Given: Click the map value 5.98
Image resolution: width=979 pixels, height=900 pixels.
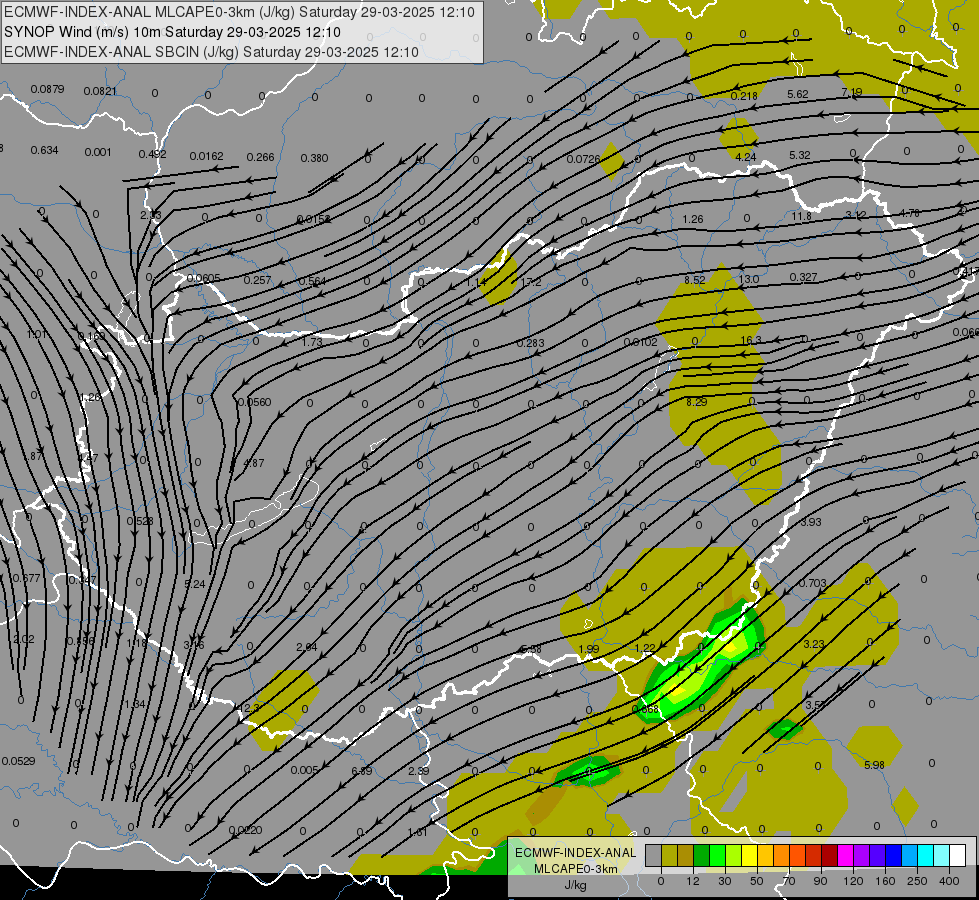Looking at the screenshot, I should click(874, 764).
